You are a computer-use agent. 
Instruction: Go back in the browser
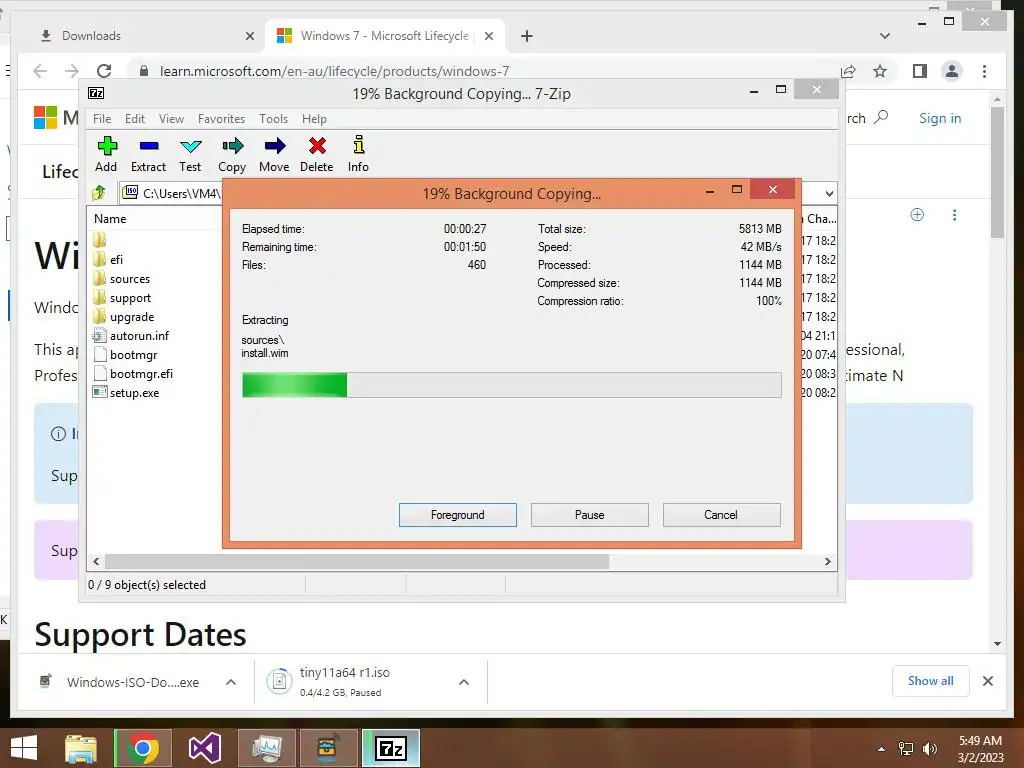click(x=40, y=71)
